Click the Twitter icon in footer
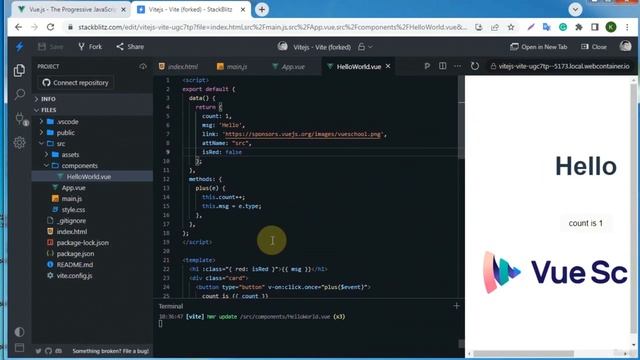 coord(38,351)
